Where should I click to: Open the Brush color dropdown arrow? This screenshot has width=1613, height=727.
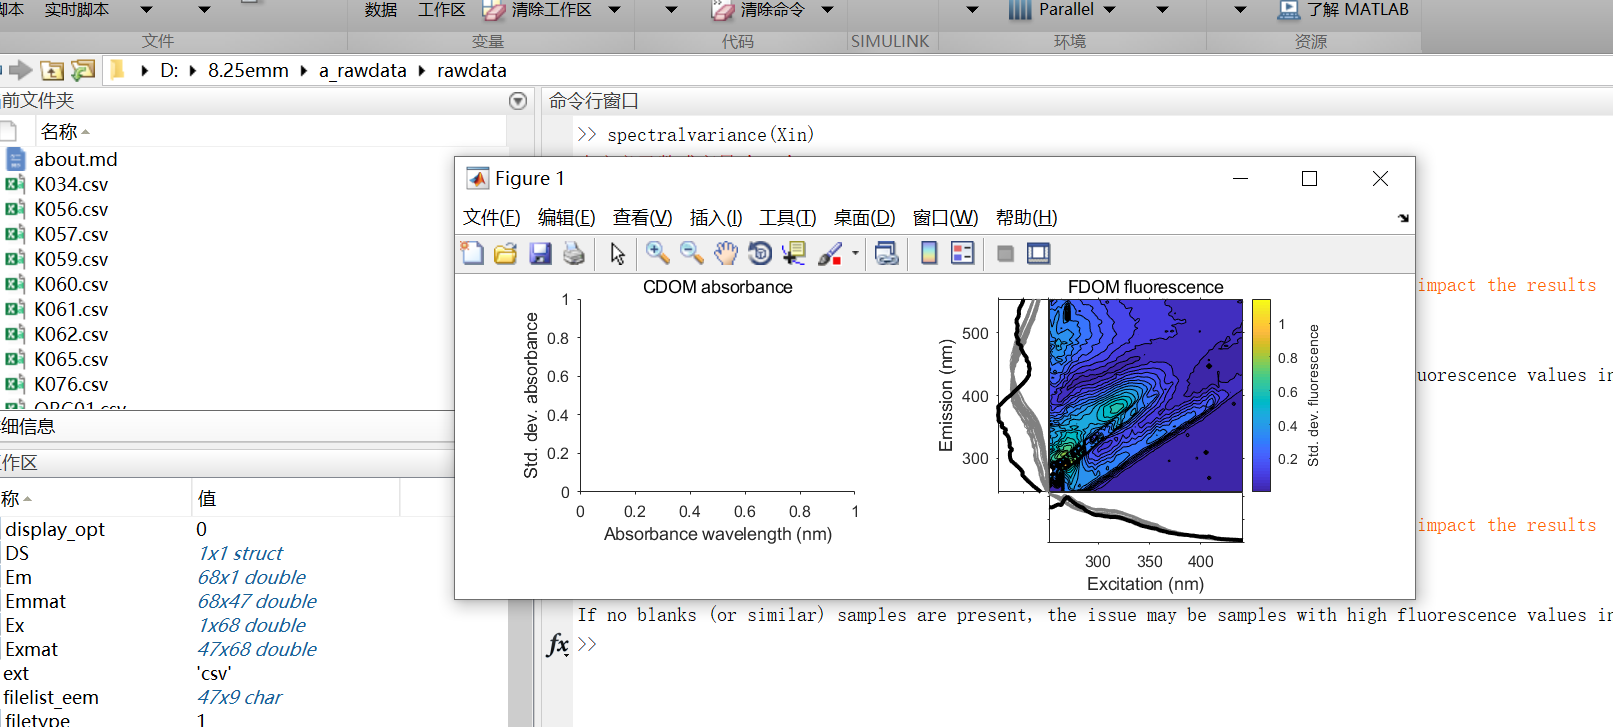(x=855, y=254)
